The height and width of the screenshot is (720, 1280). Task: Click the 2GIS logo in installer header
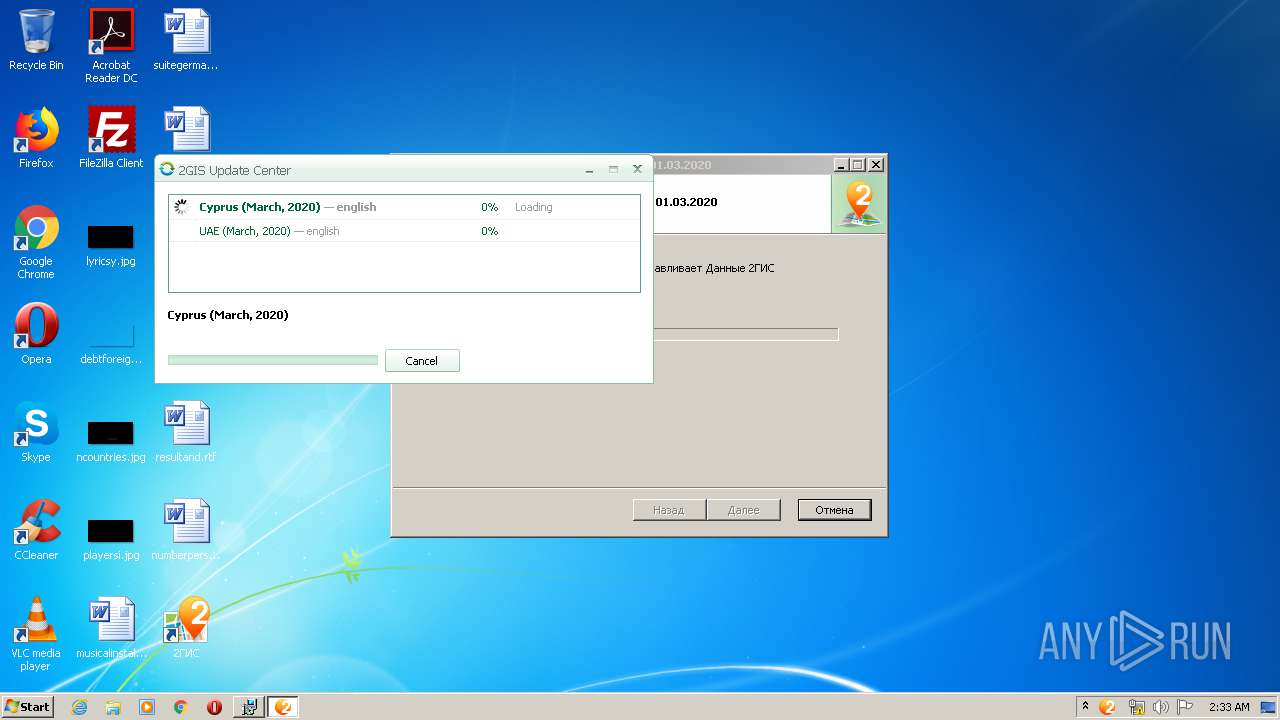[x=858, y=205]
